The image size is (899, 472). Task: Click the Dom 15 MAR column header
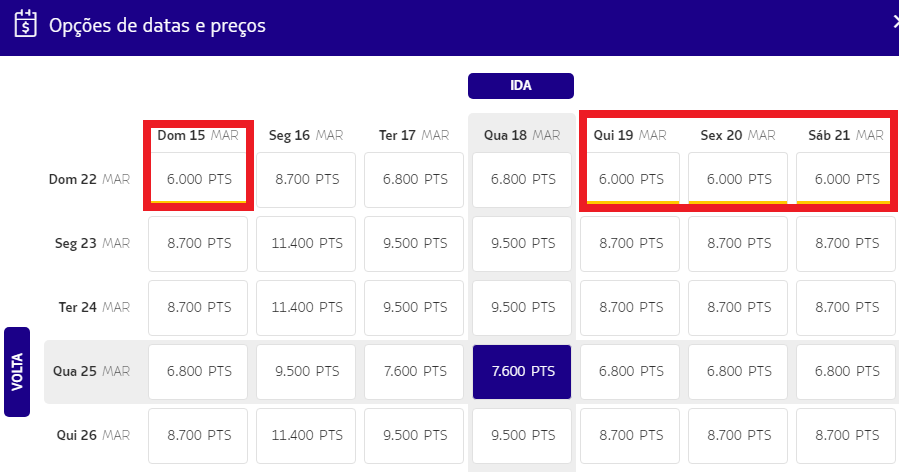pos(197,134)
